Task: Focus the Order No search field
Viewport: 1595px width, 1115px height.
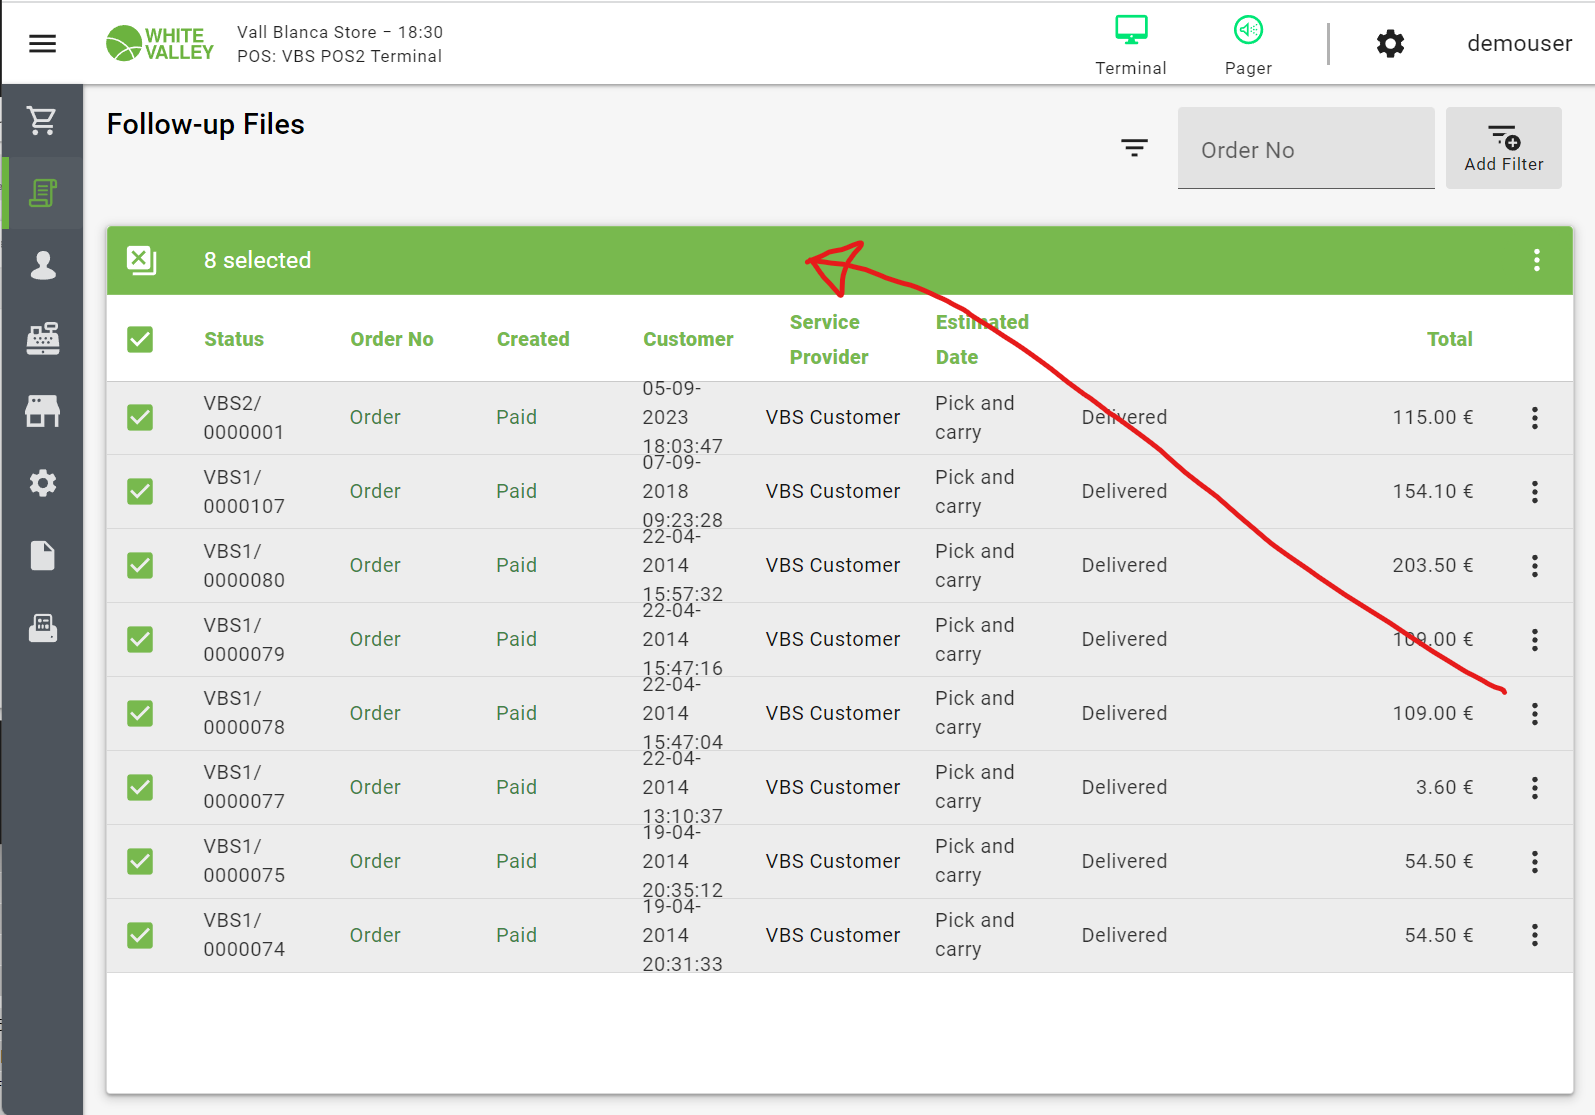Action: tap(1305, 150)
